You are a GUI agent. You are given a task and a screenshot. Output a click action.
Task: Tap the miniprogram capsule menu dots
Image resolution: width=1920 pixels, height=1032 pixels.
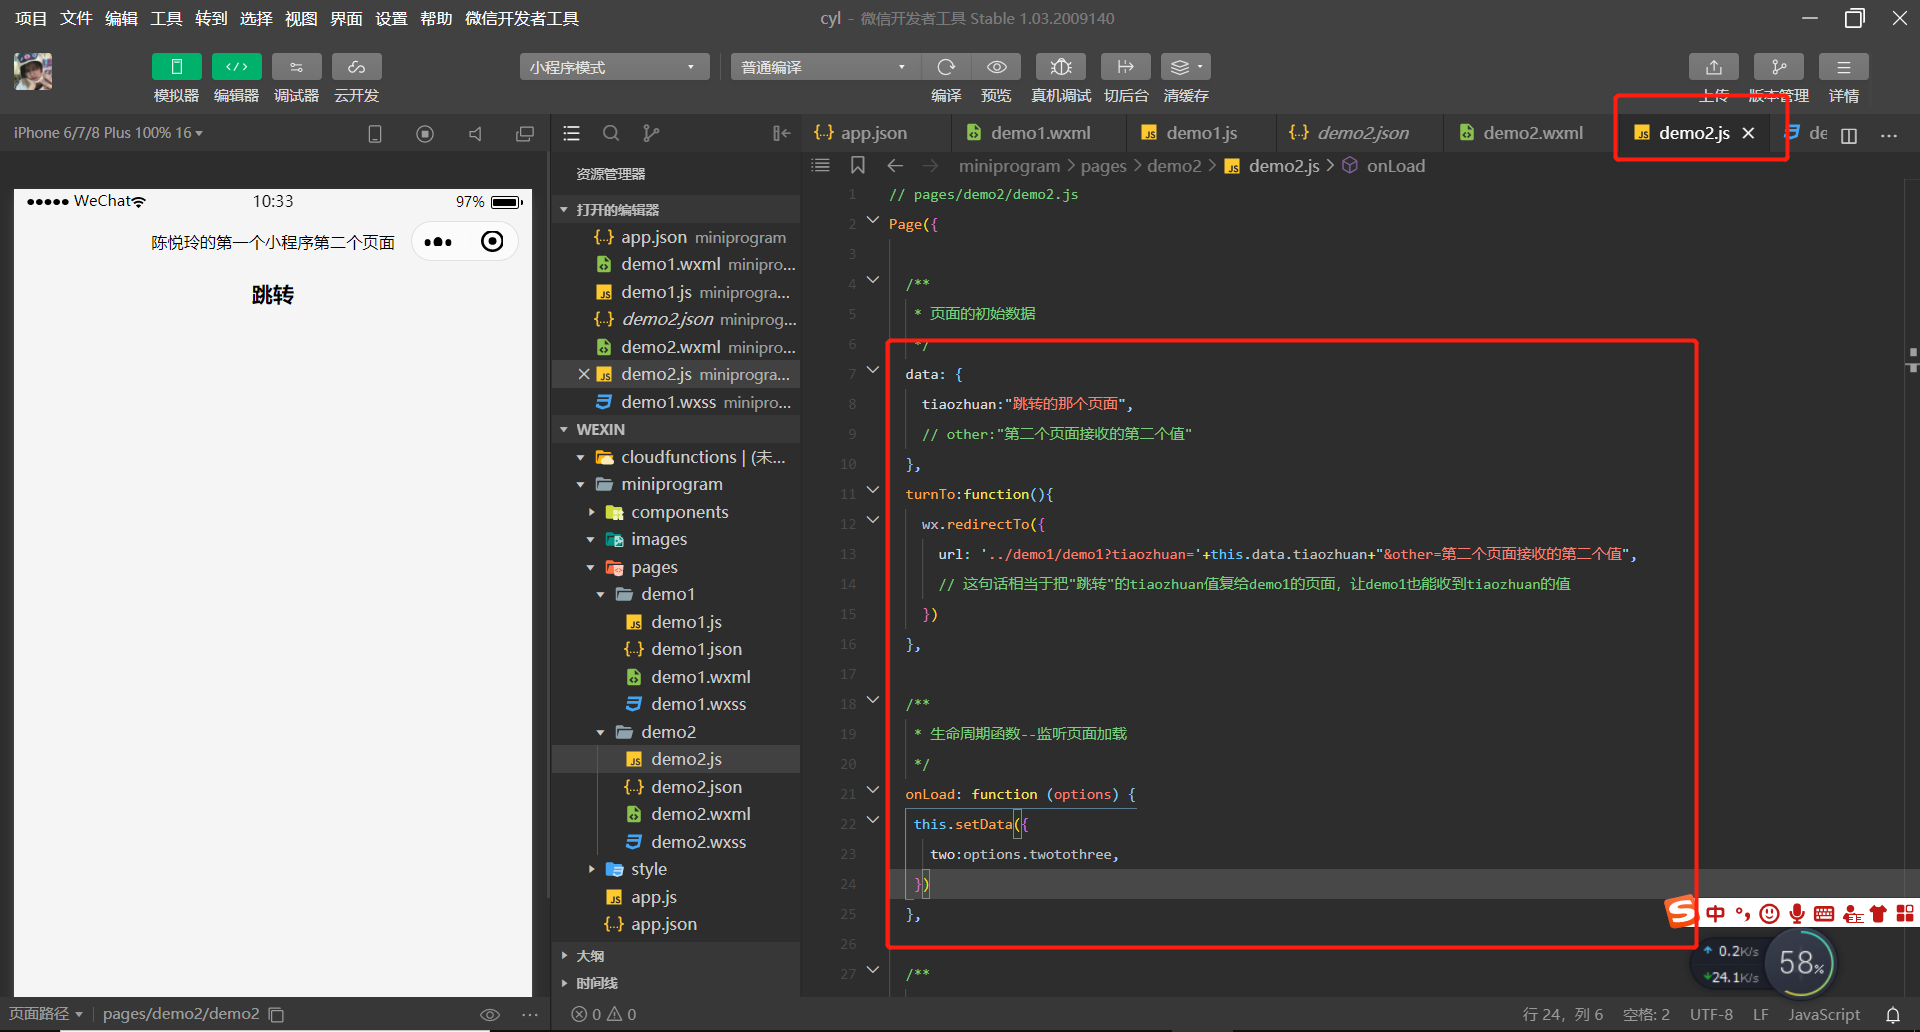pyautogui.click(x=438, y=242)
